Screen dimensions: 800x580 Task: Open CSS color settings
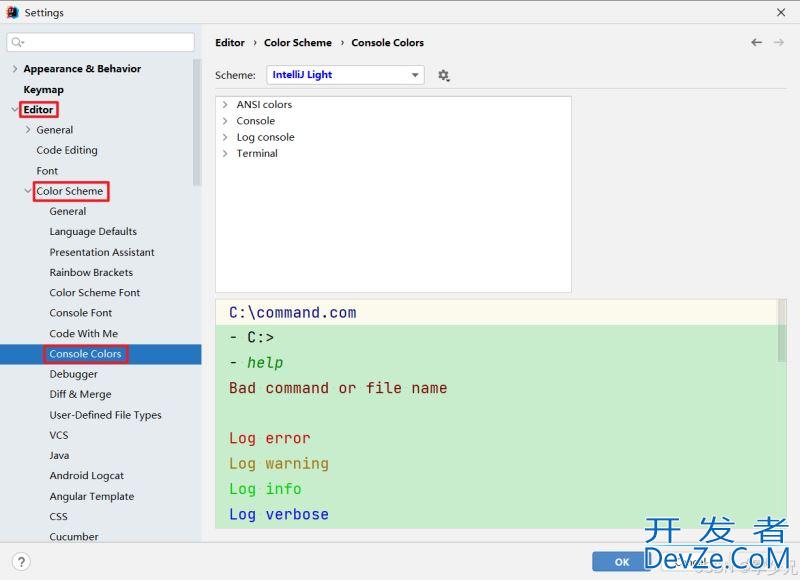[58, 516]
